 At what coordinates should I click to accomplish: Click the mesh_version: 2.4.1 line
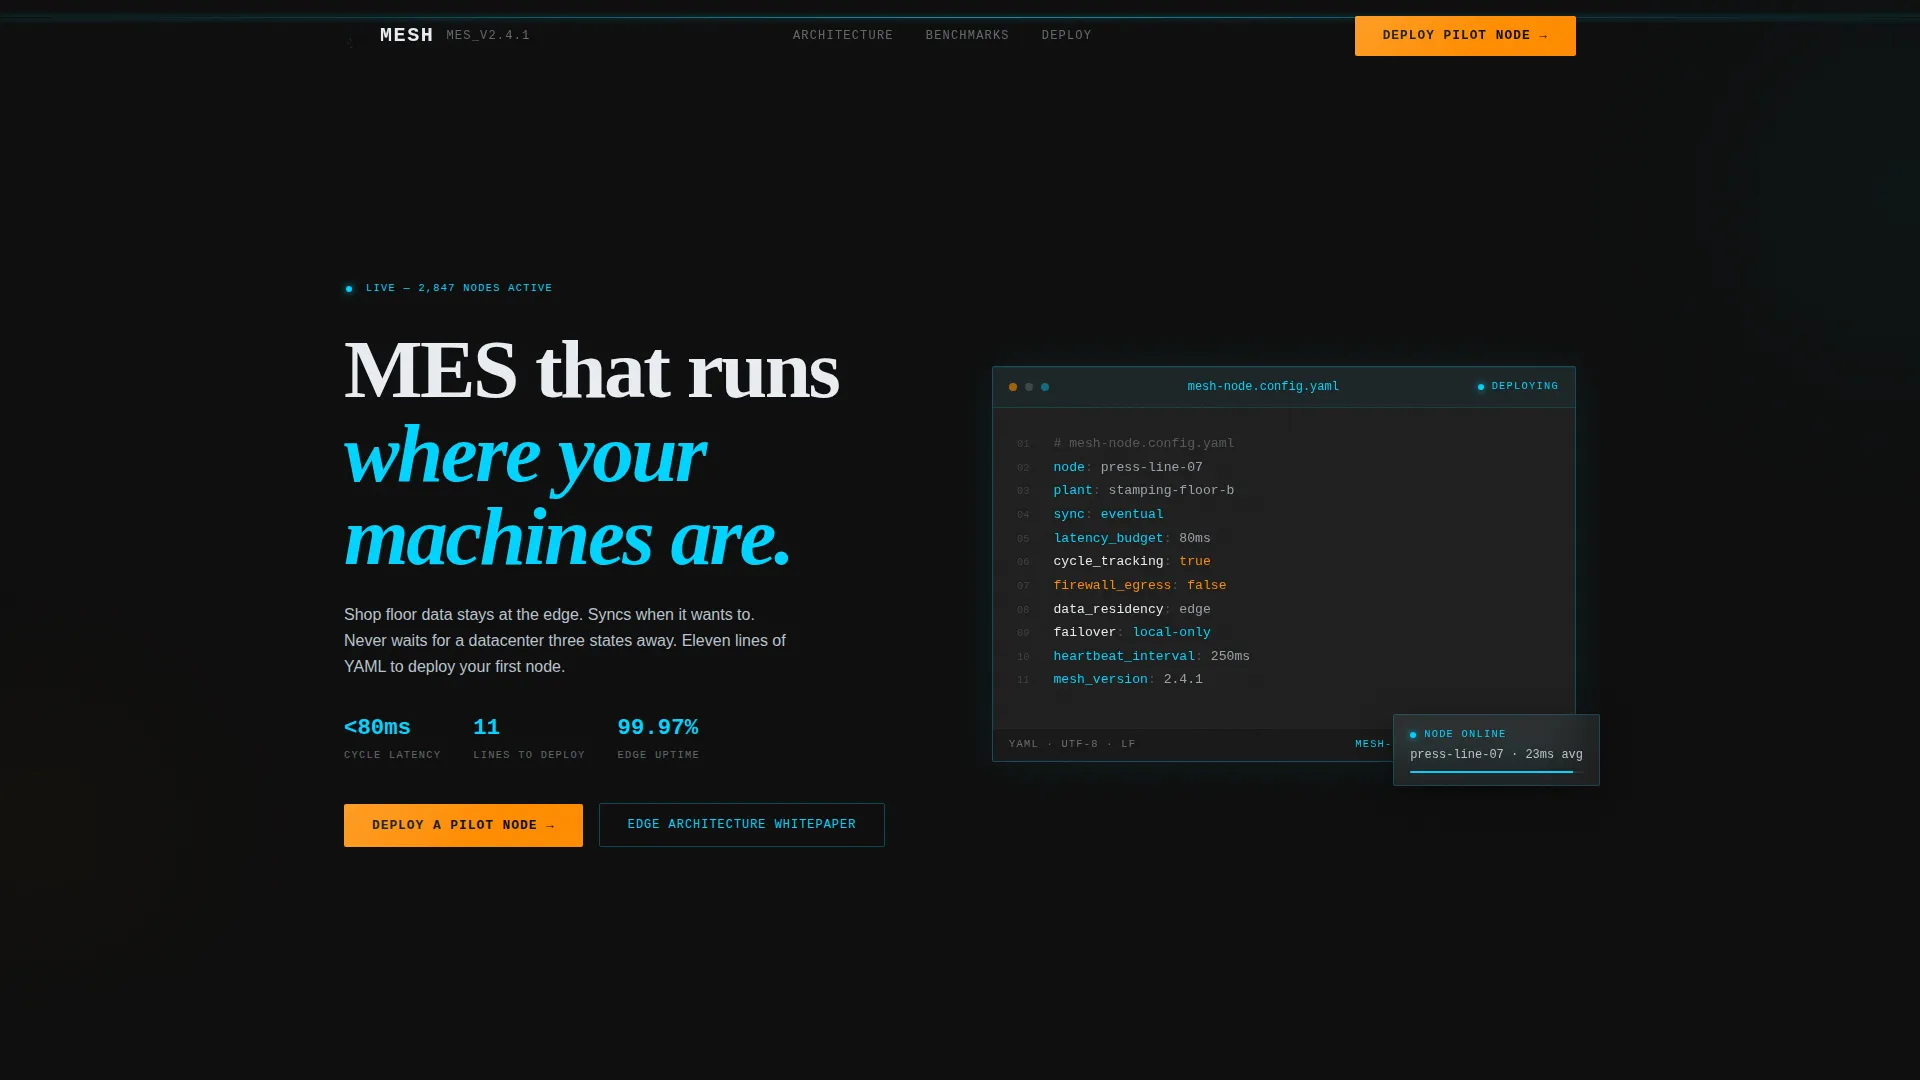[x=1127, y=680]
